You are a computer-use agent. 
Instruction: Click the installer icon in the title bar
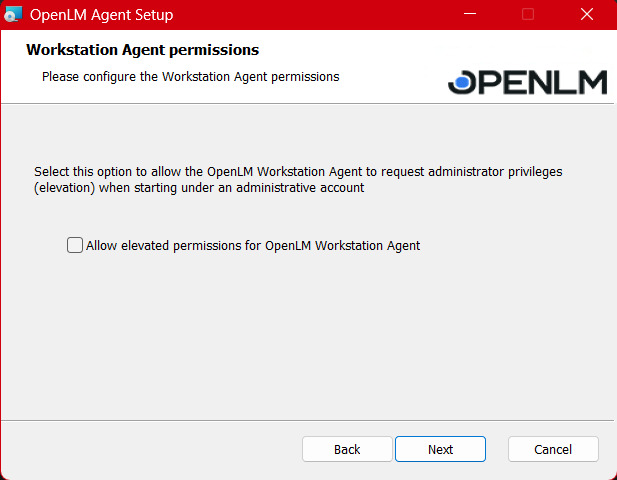tap(15, 15)
